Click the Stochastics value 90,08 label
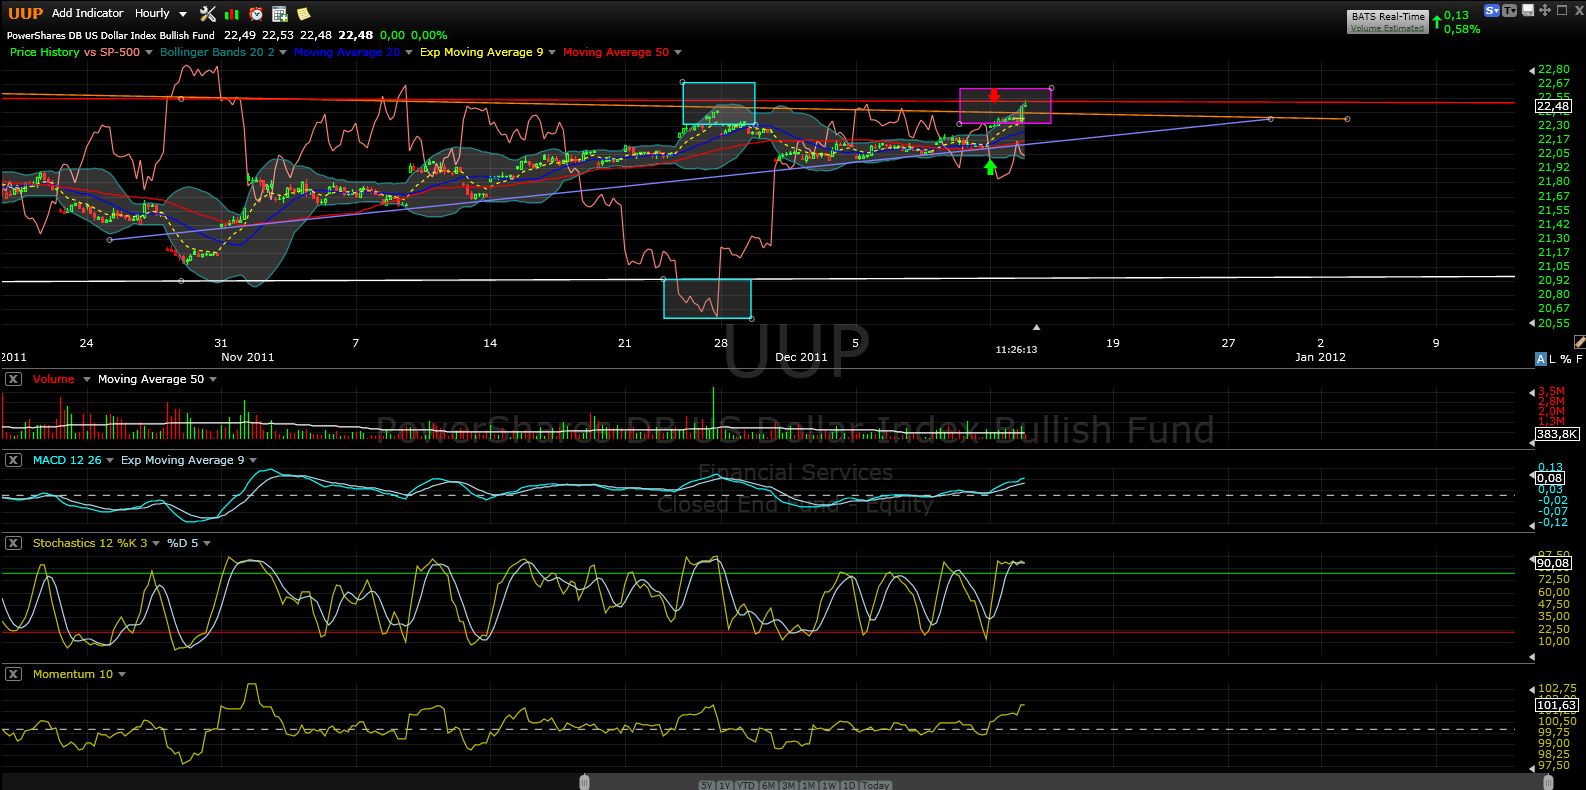This screenshot has height=790, width=1586. [x=1552, y=564]
